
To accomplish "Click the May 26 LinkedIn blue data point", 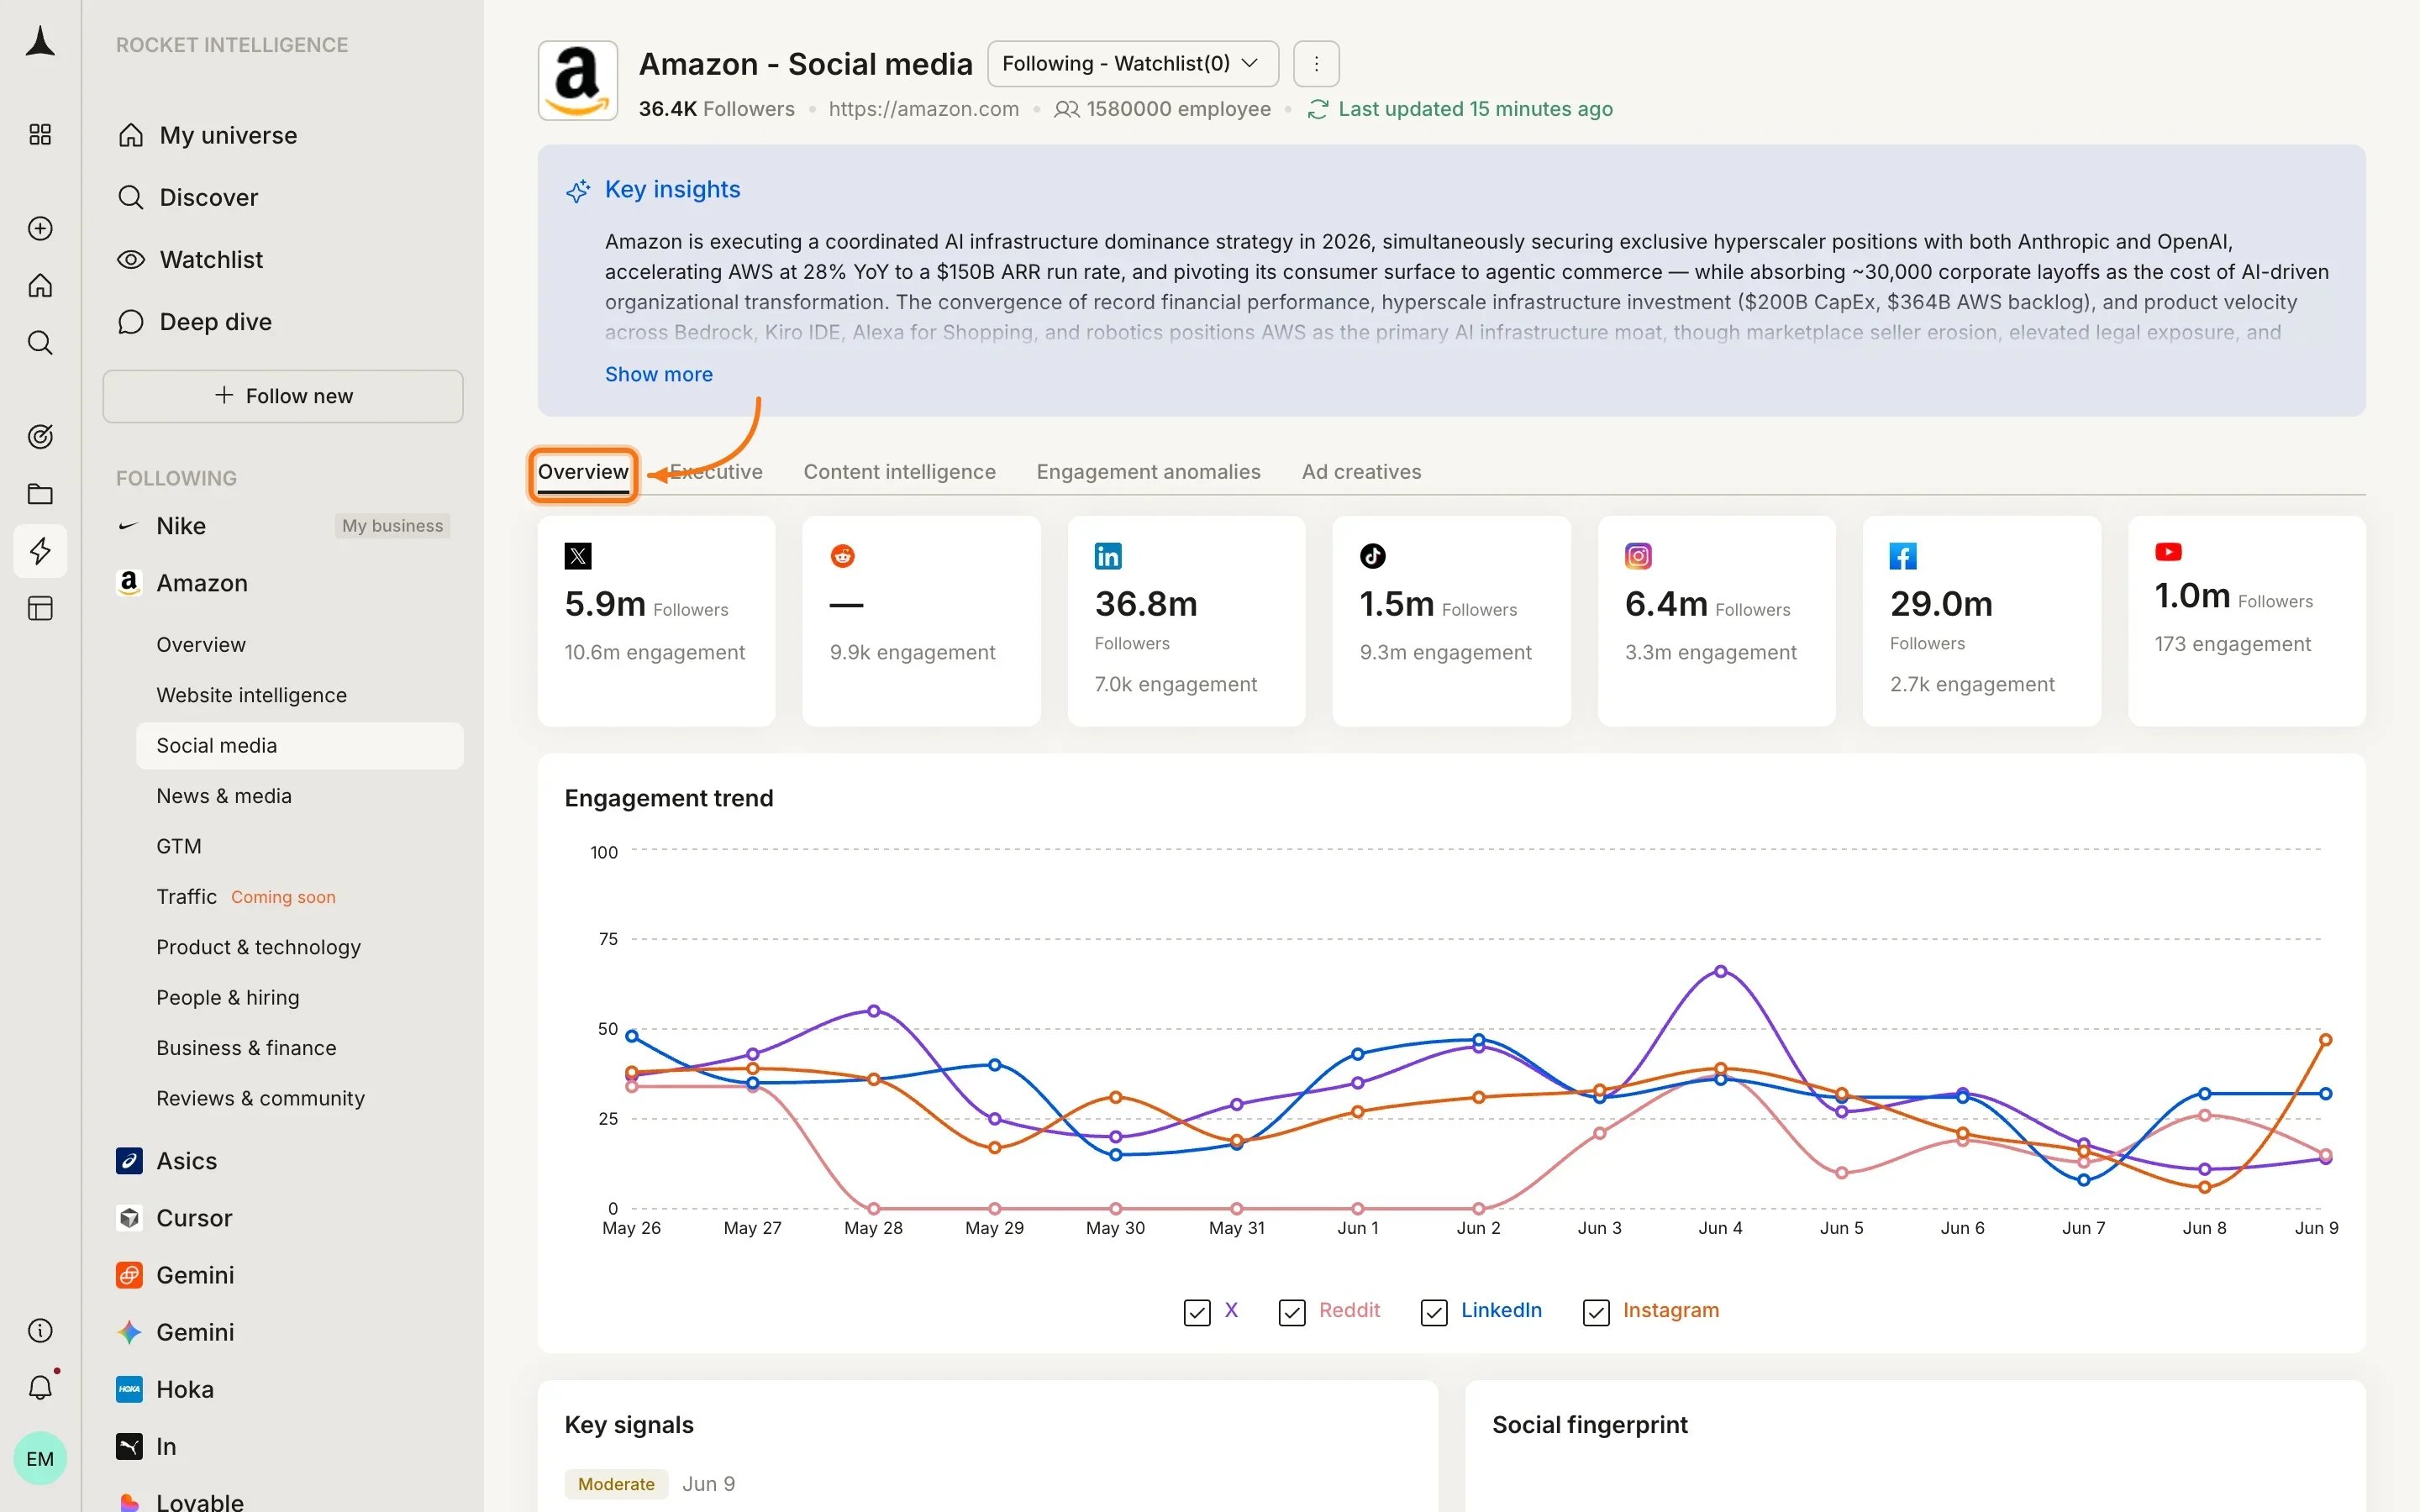I will click(631, 1036).
